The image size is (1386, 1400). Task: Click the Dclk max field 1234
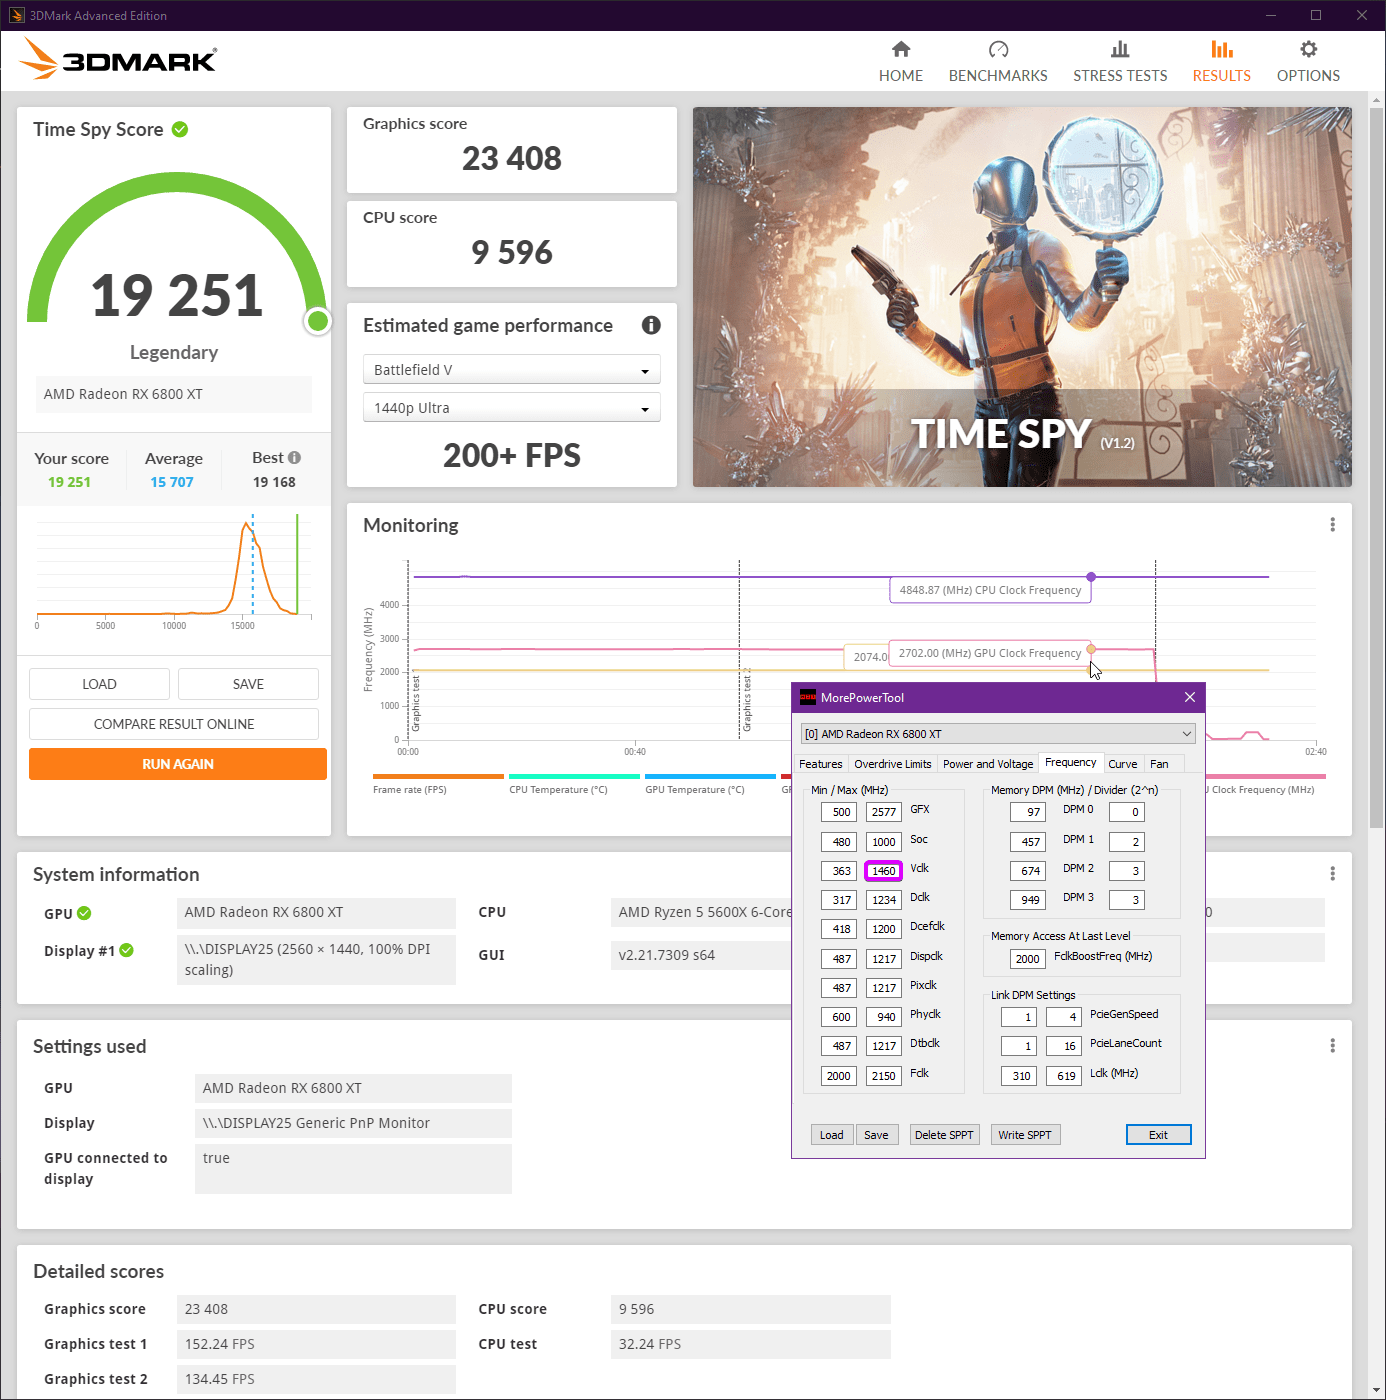click(x=884, y=900)
